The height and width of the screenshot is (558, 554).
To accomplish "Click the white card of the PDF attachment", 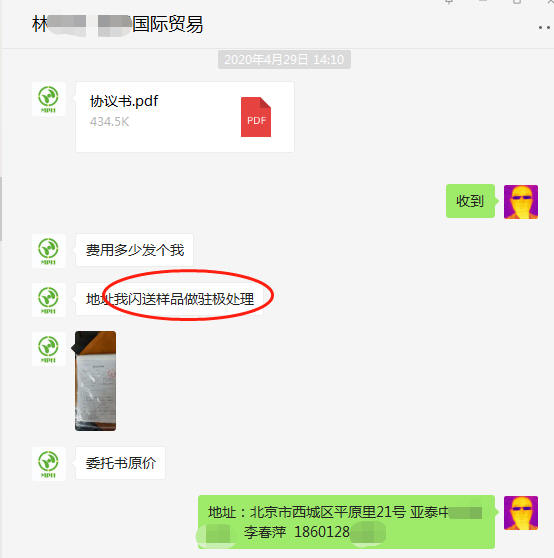I will click(x=185, y=117).
